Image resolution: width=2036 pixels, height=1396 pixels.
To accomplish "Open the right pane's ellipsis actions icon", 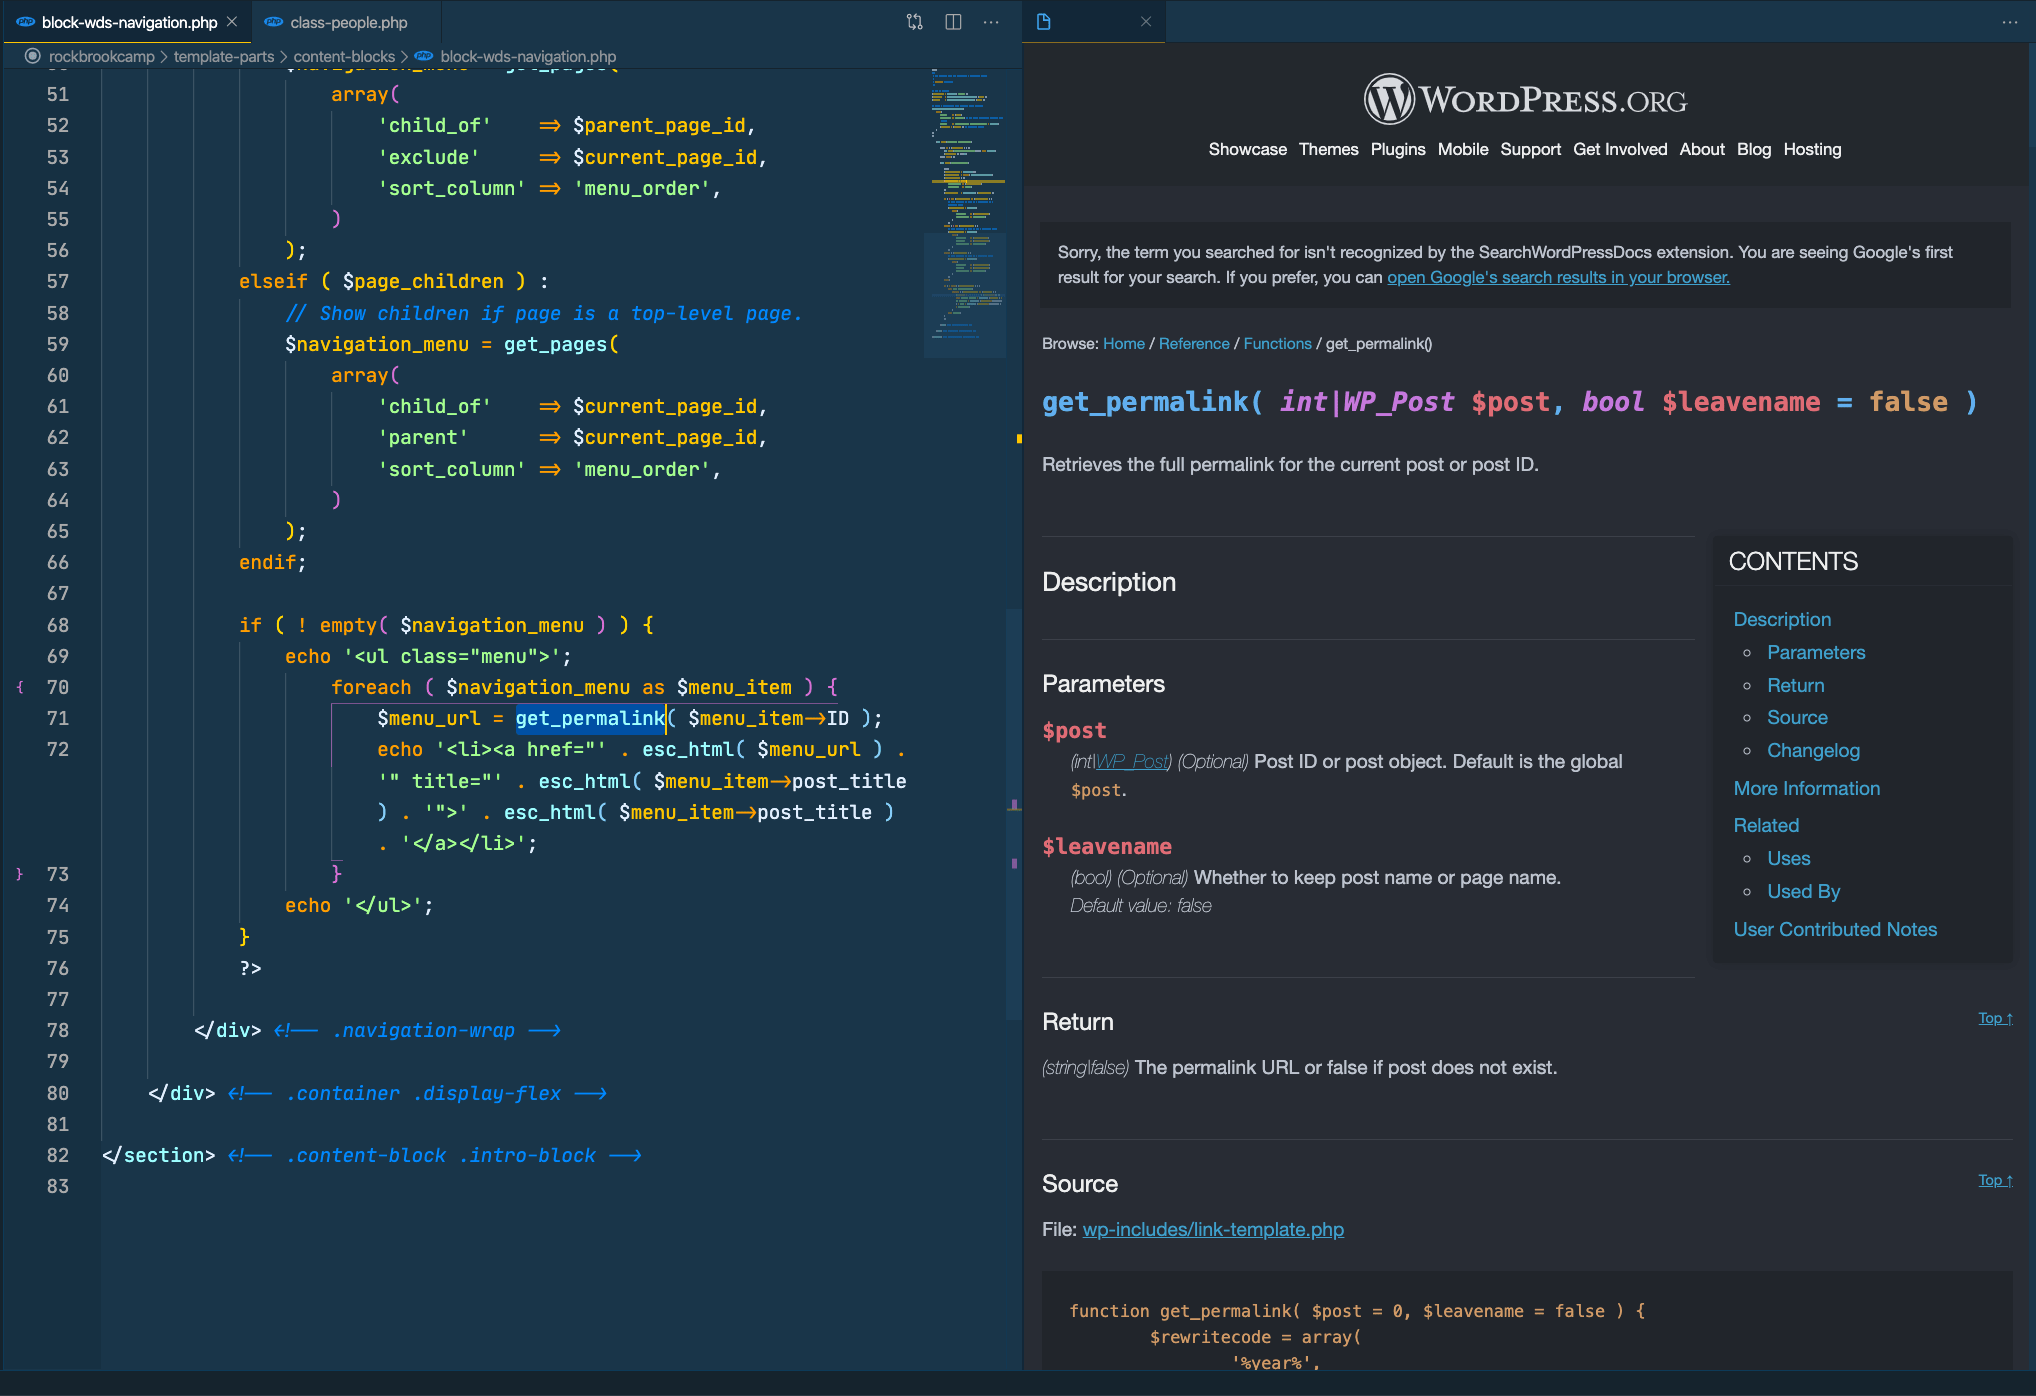I will click(2010, 21).
